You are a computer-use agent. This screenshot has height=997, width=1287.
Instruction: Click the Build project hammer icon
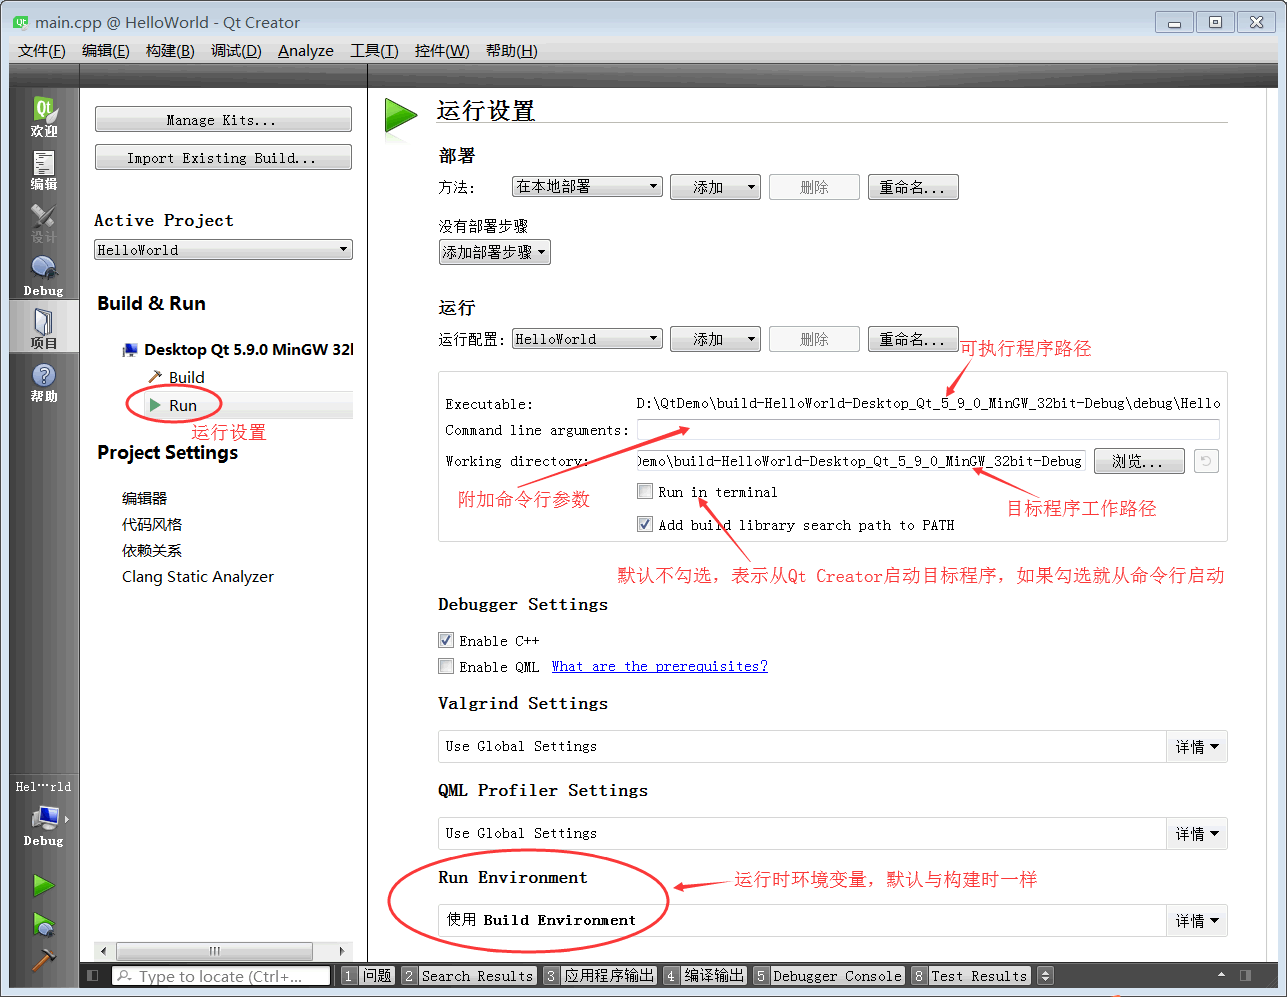43,959
